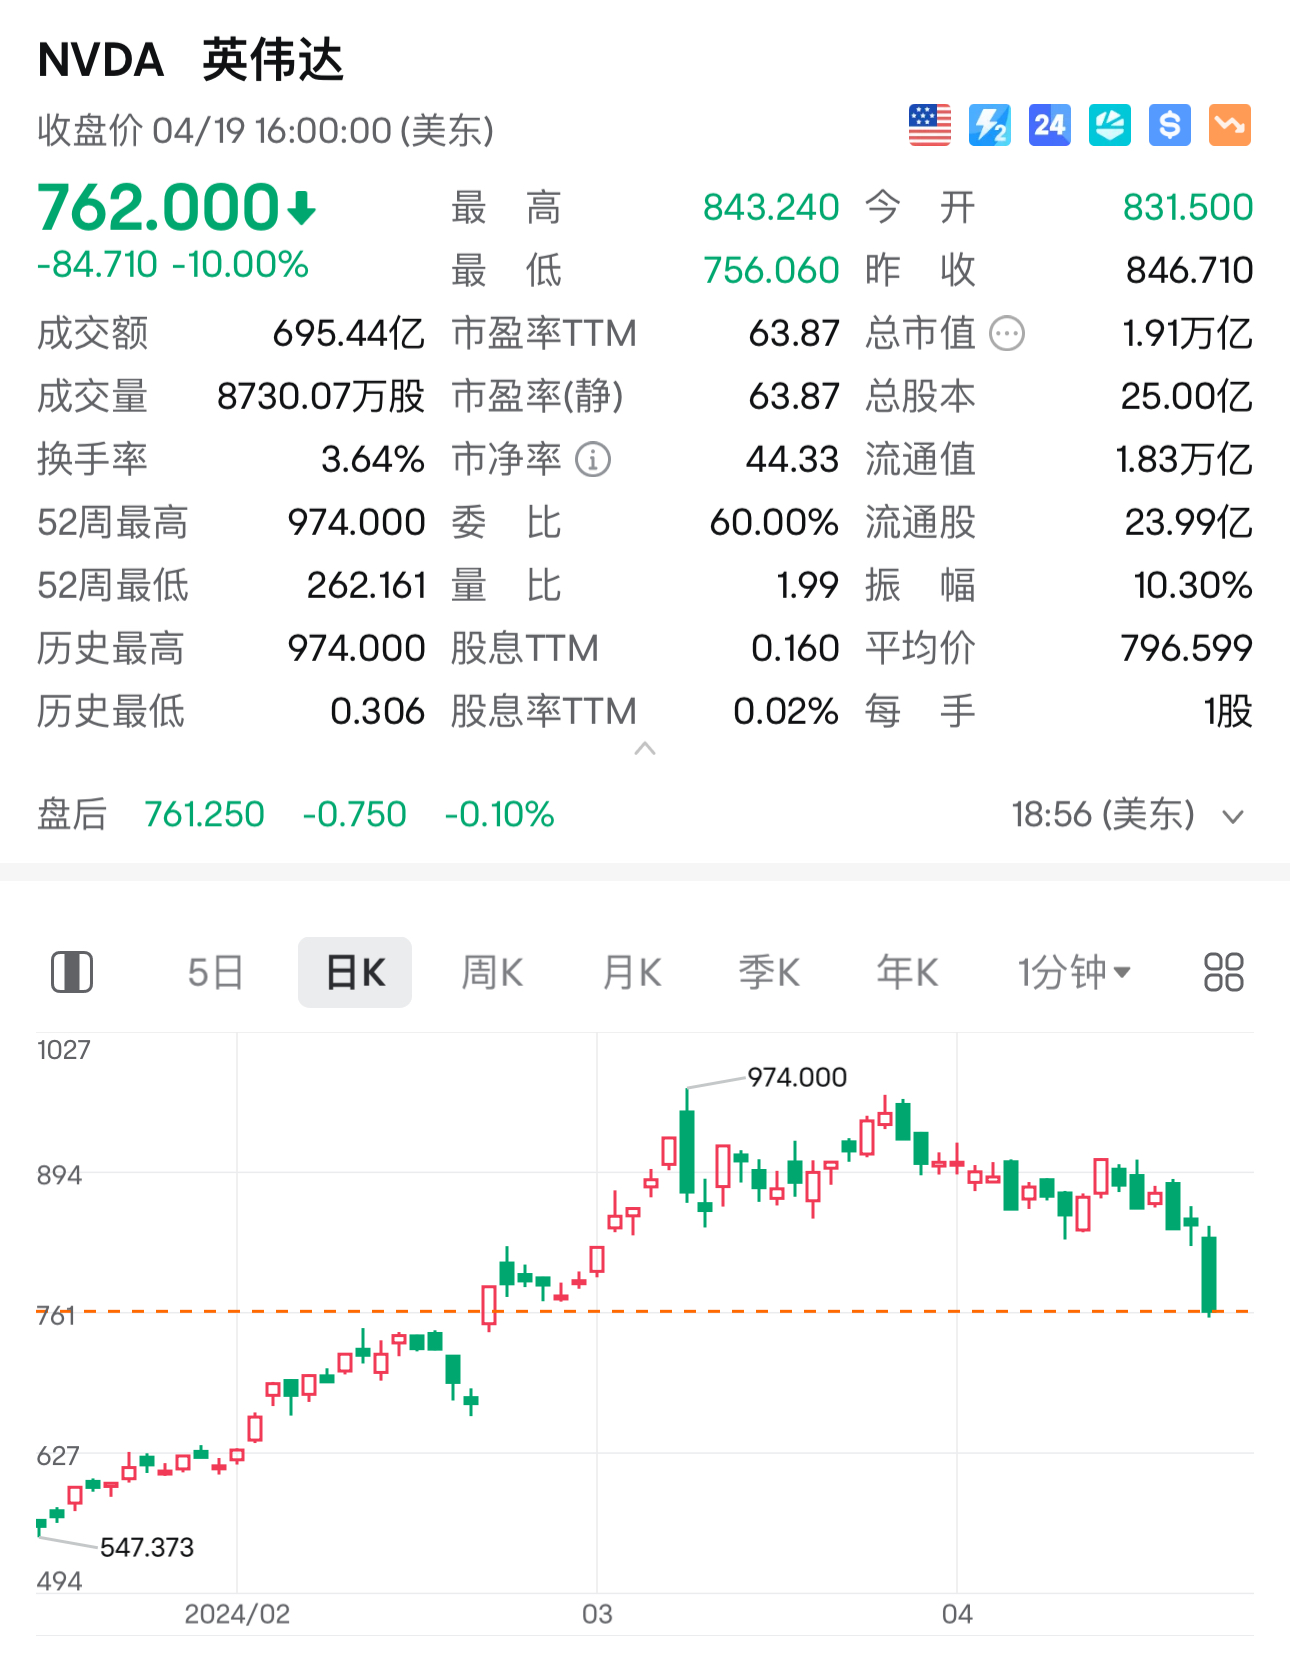Tap the 量比 value 1.99
Image resolution: width=1290 pixels, height=1667 pixels.
pos(808,586)
